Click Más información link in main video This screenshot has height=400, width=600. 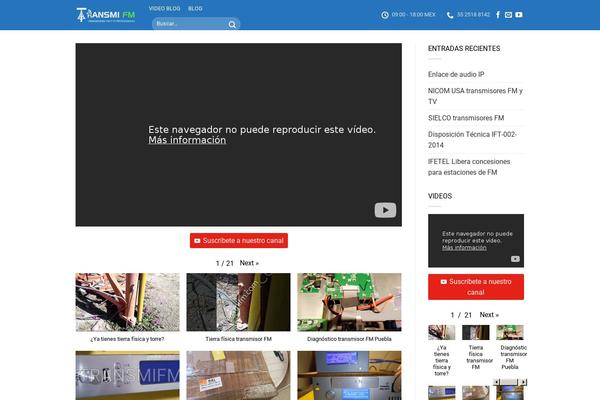pyautogui.click(x=187, y=140)
